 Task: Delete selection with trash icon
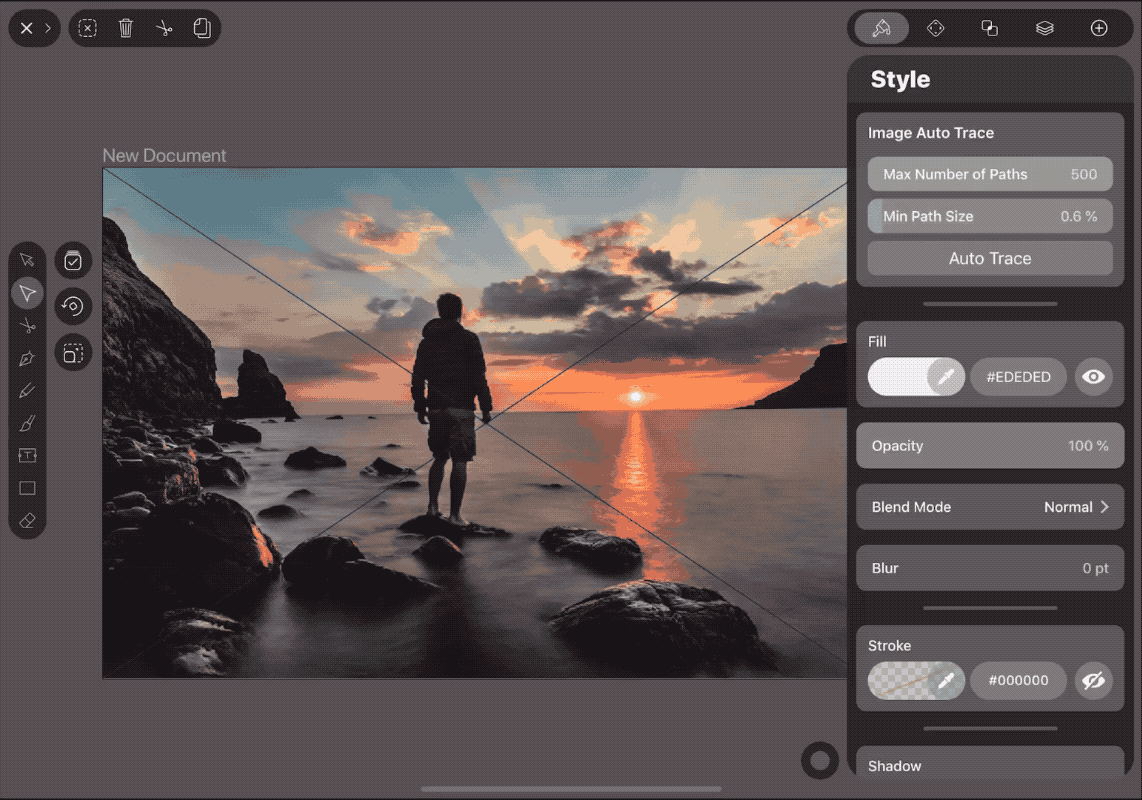coord(126,28)
